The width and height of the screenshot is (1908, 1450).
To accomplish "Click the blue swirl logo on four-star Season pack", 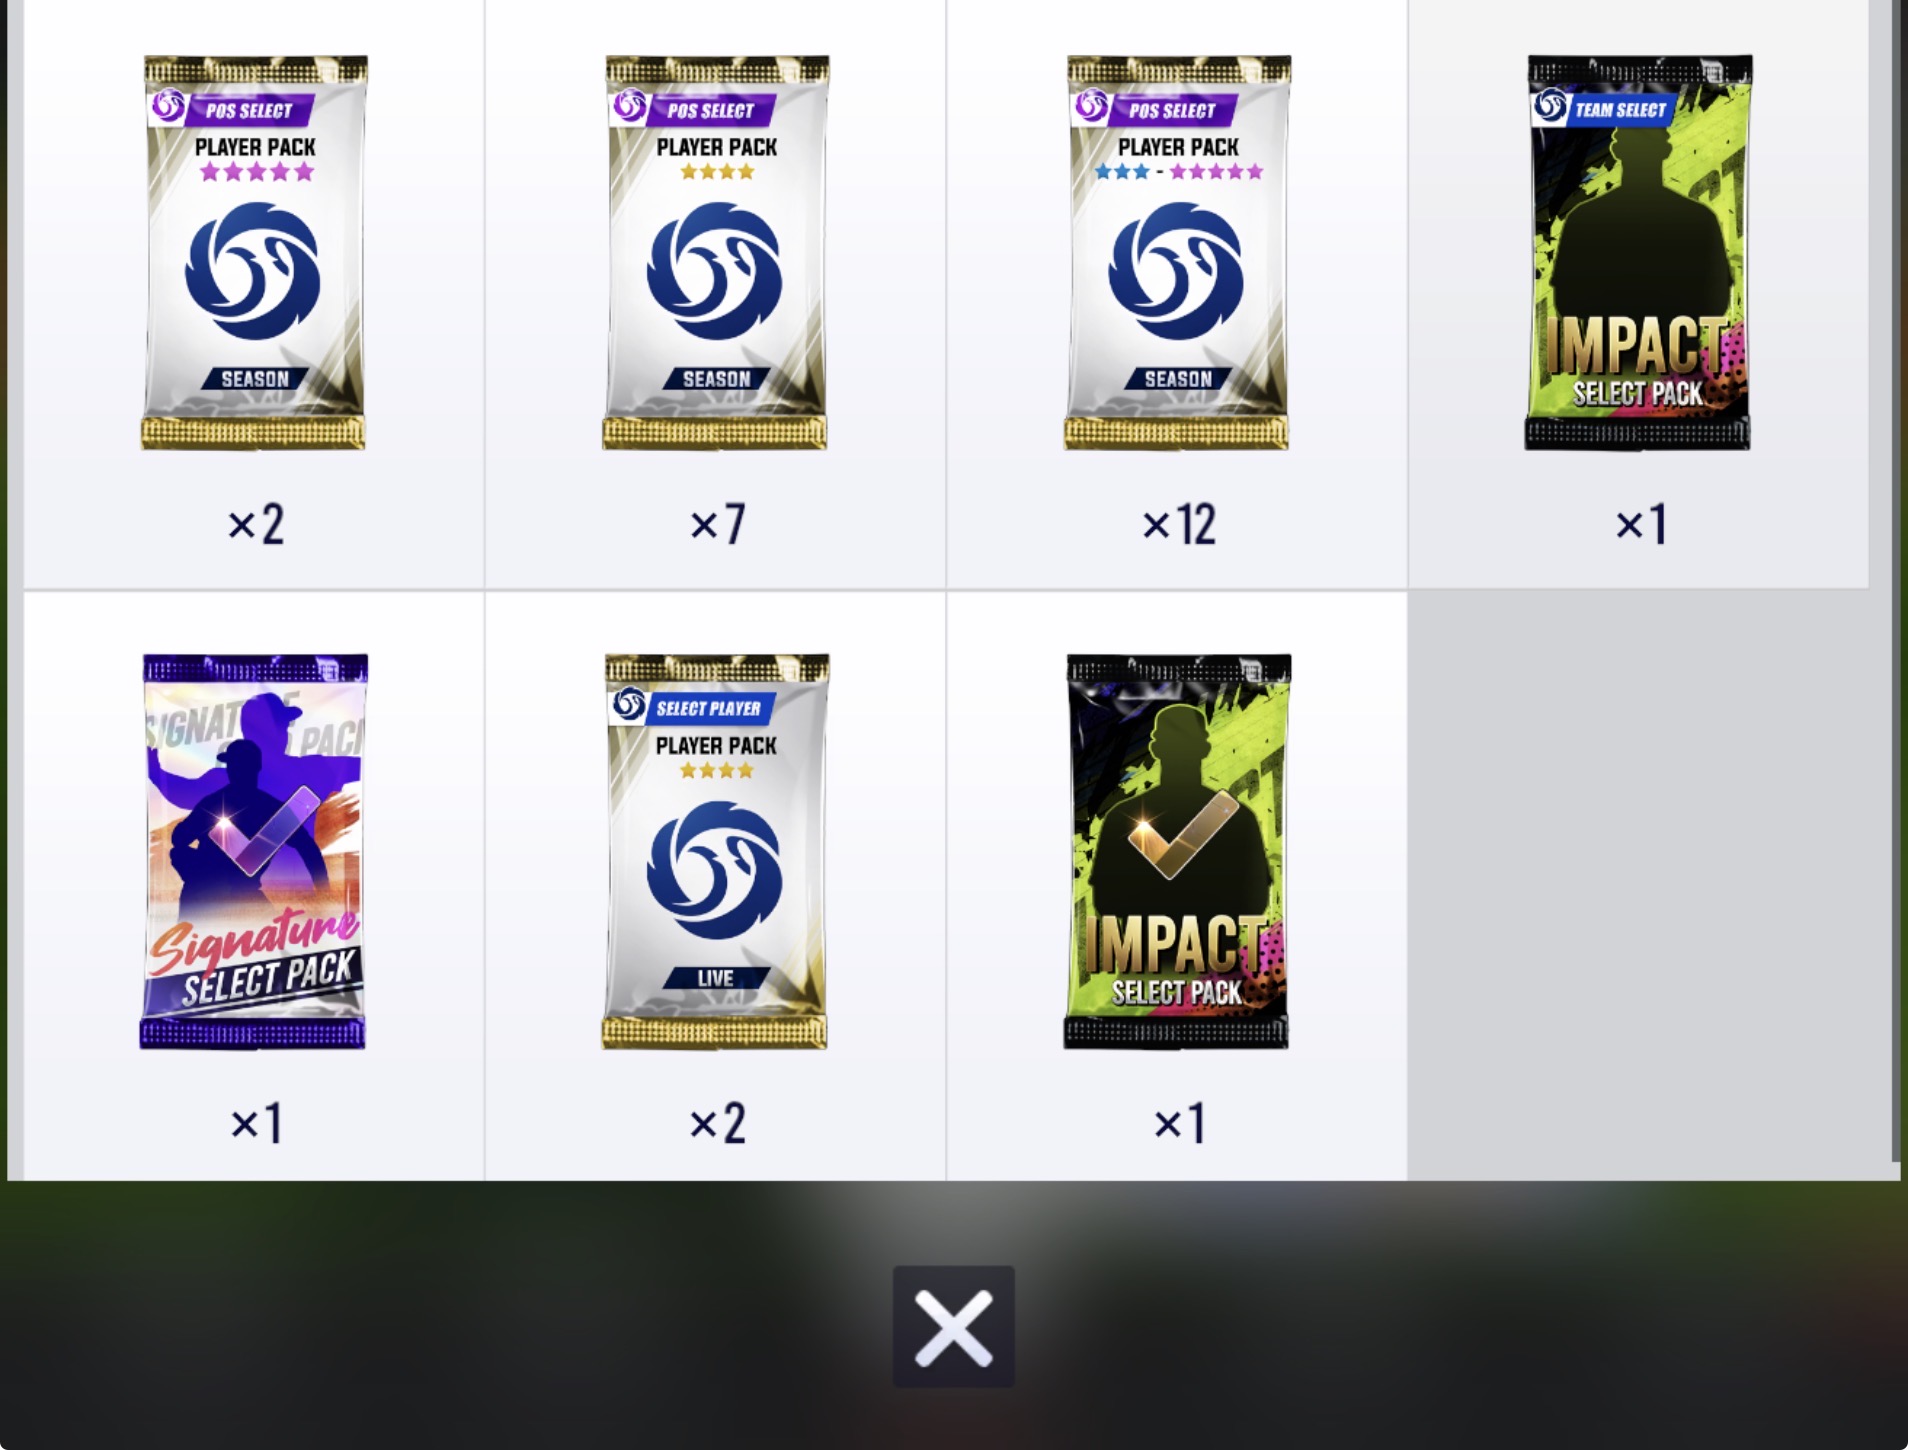I will point(715,272).
